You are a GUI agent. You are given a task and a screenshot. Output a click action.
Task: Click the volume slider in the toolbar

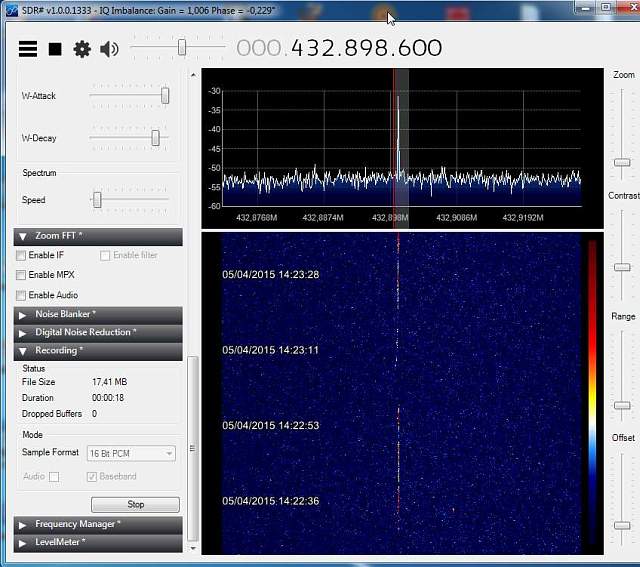tap(182, 47)
